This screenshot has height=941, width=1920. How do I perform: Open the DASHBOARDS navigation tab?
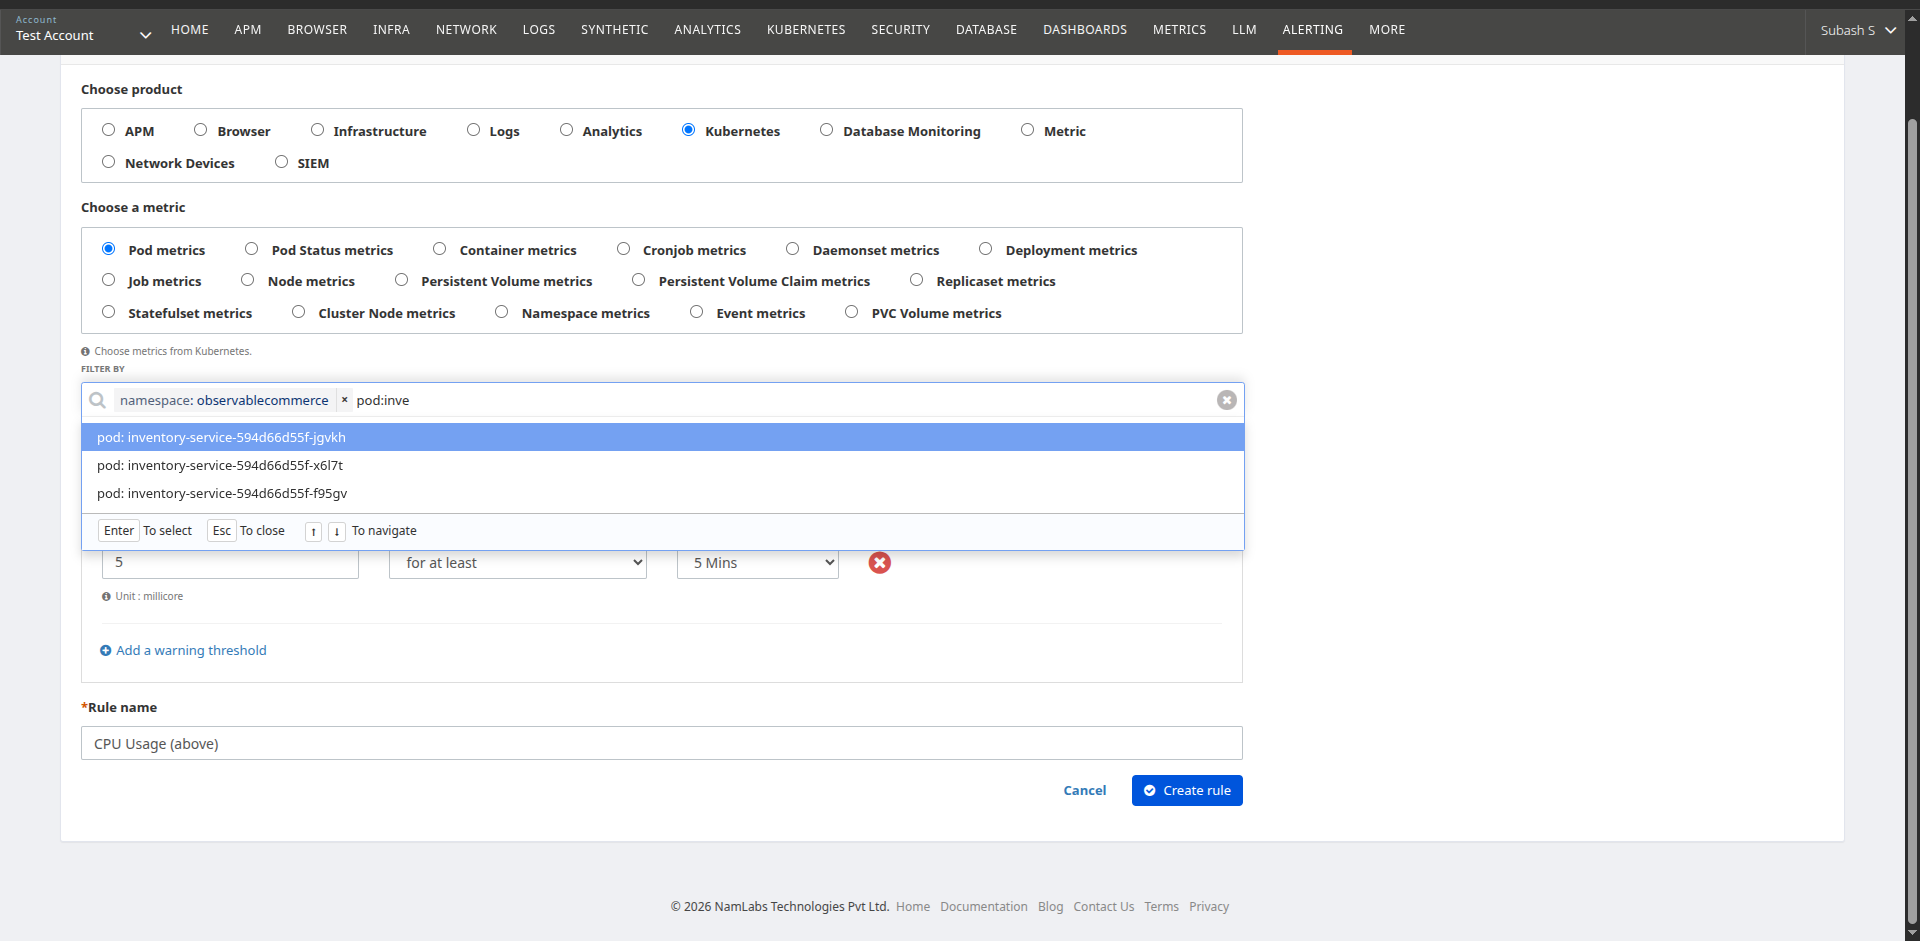point(1085,30)
